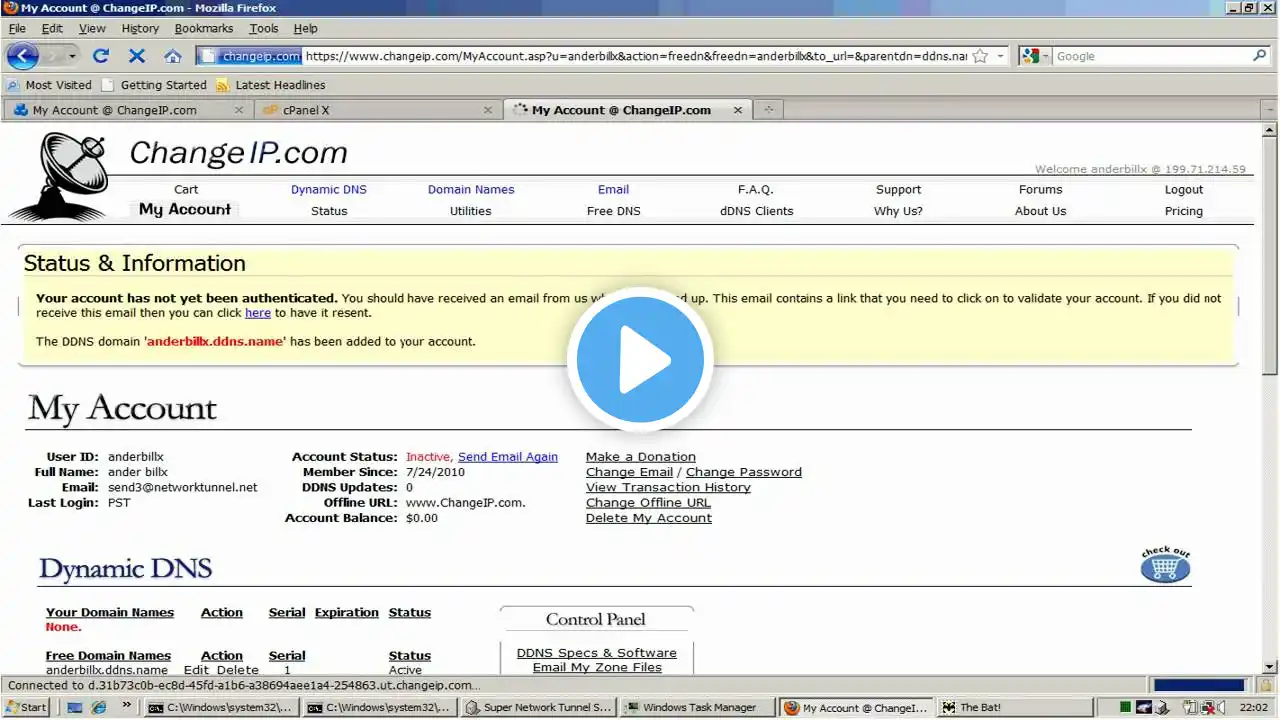Open the back-forward history dropdown arrow
The width and height of the screenshot is (1280, 720).
[x=72, y=57]
